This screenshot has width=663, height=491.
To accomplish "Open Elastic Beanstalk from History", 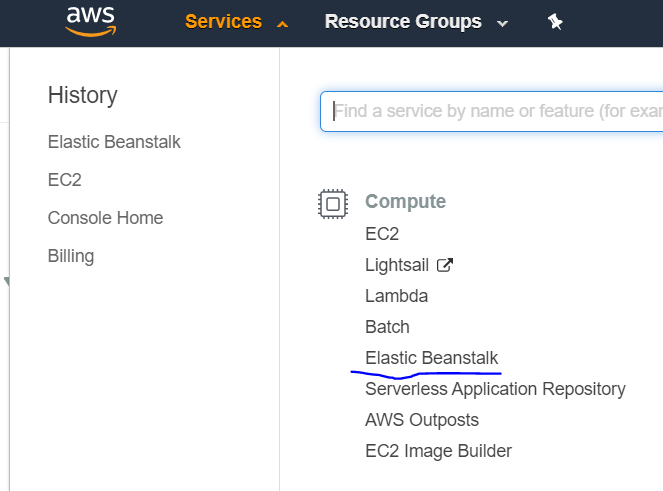I will pos(114,142).
